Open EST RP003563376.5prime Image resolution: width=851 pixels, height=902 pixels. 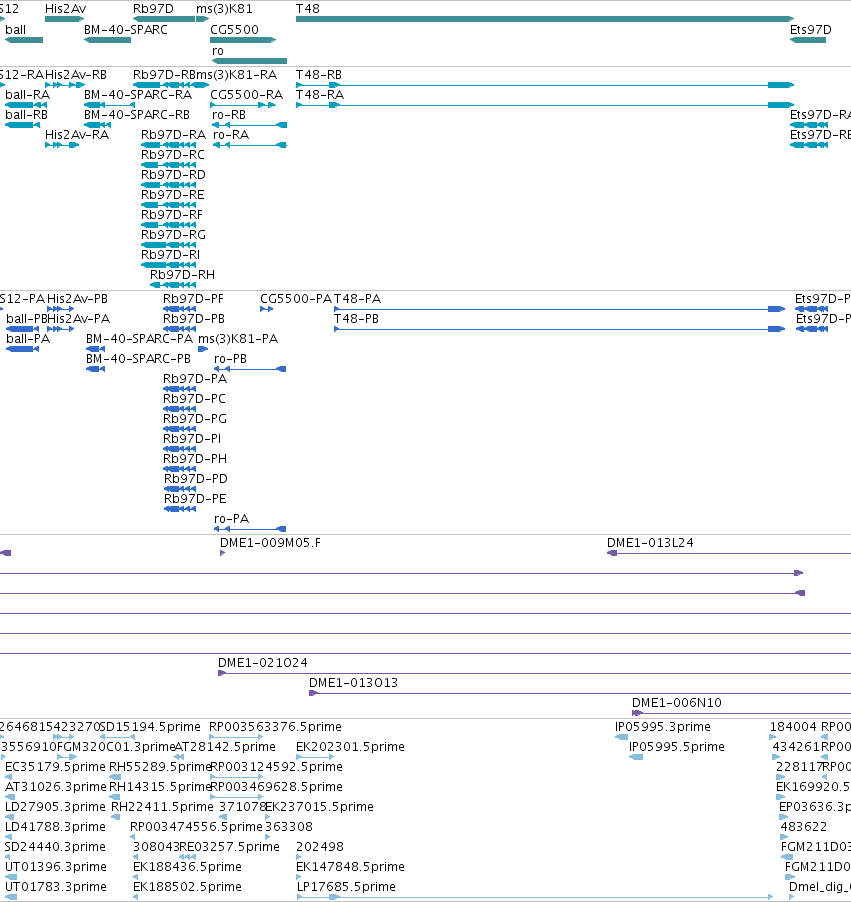[x=236, y=737]
